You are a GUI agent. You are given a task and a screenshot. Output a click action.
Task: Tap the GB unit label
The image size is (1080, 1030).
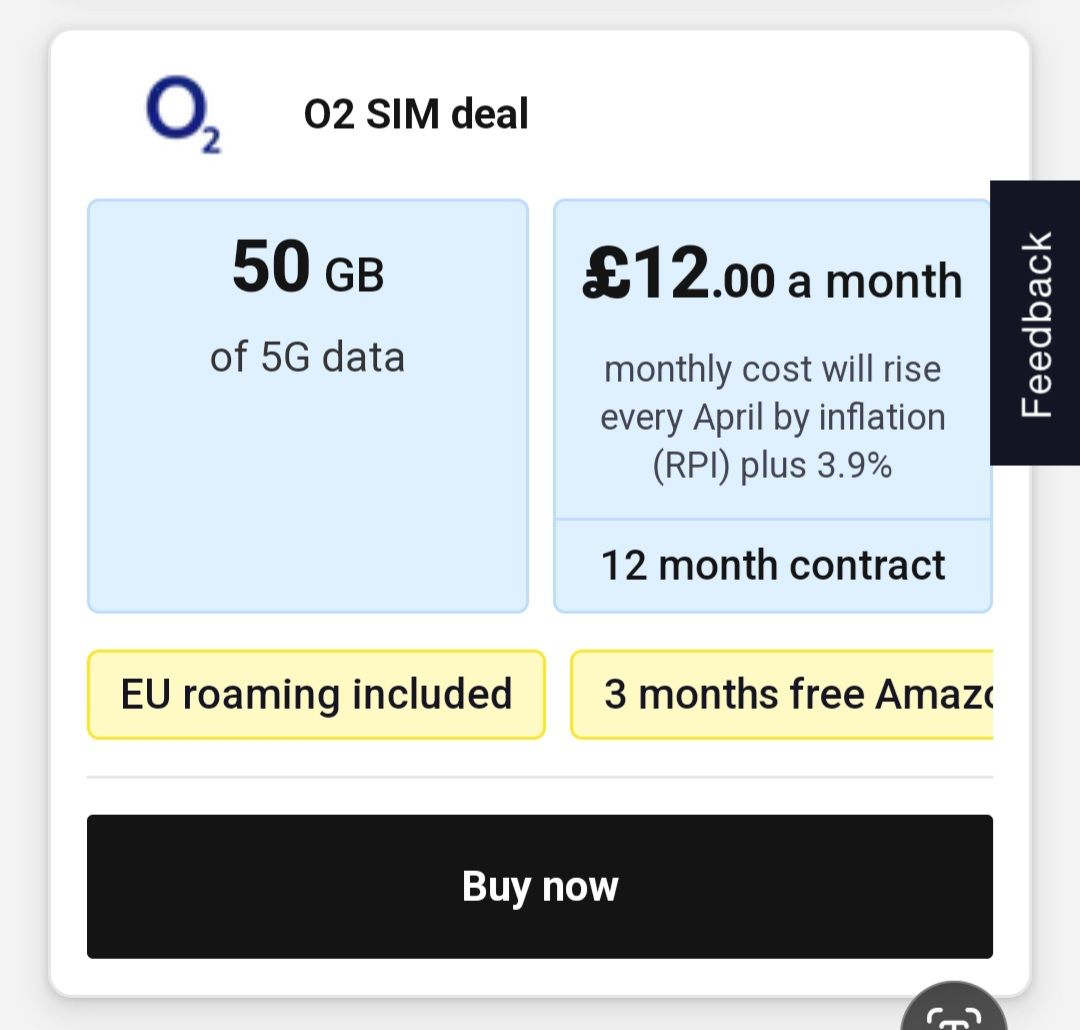tap(355, 276)
